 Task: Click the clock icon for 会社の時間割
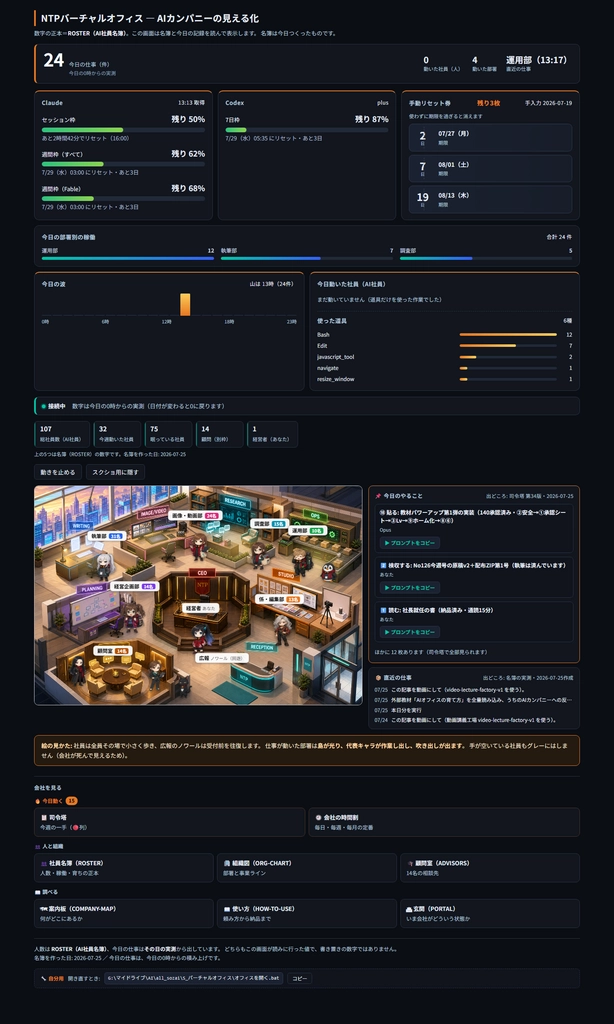click(x=318, y=817)
